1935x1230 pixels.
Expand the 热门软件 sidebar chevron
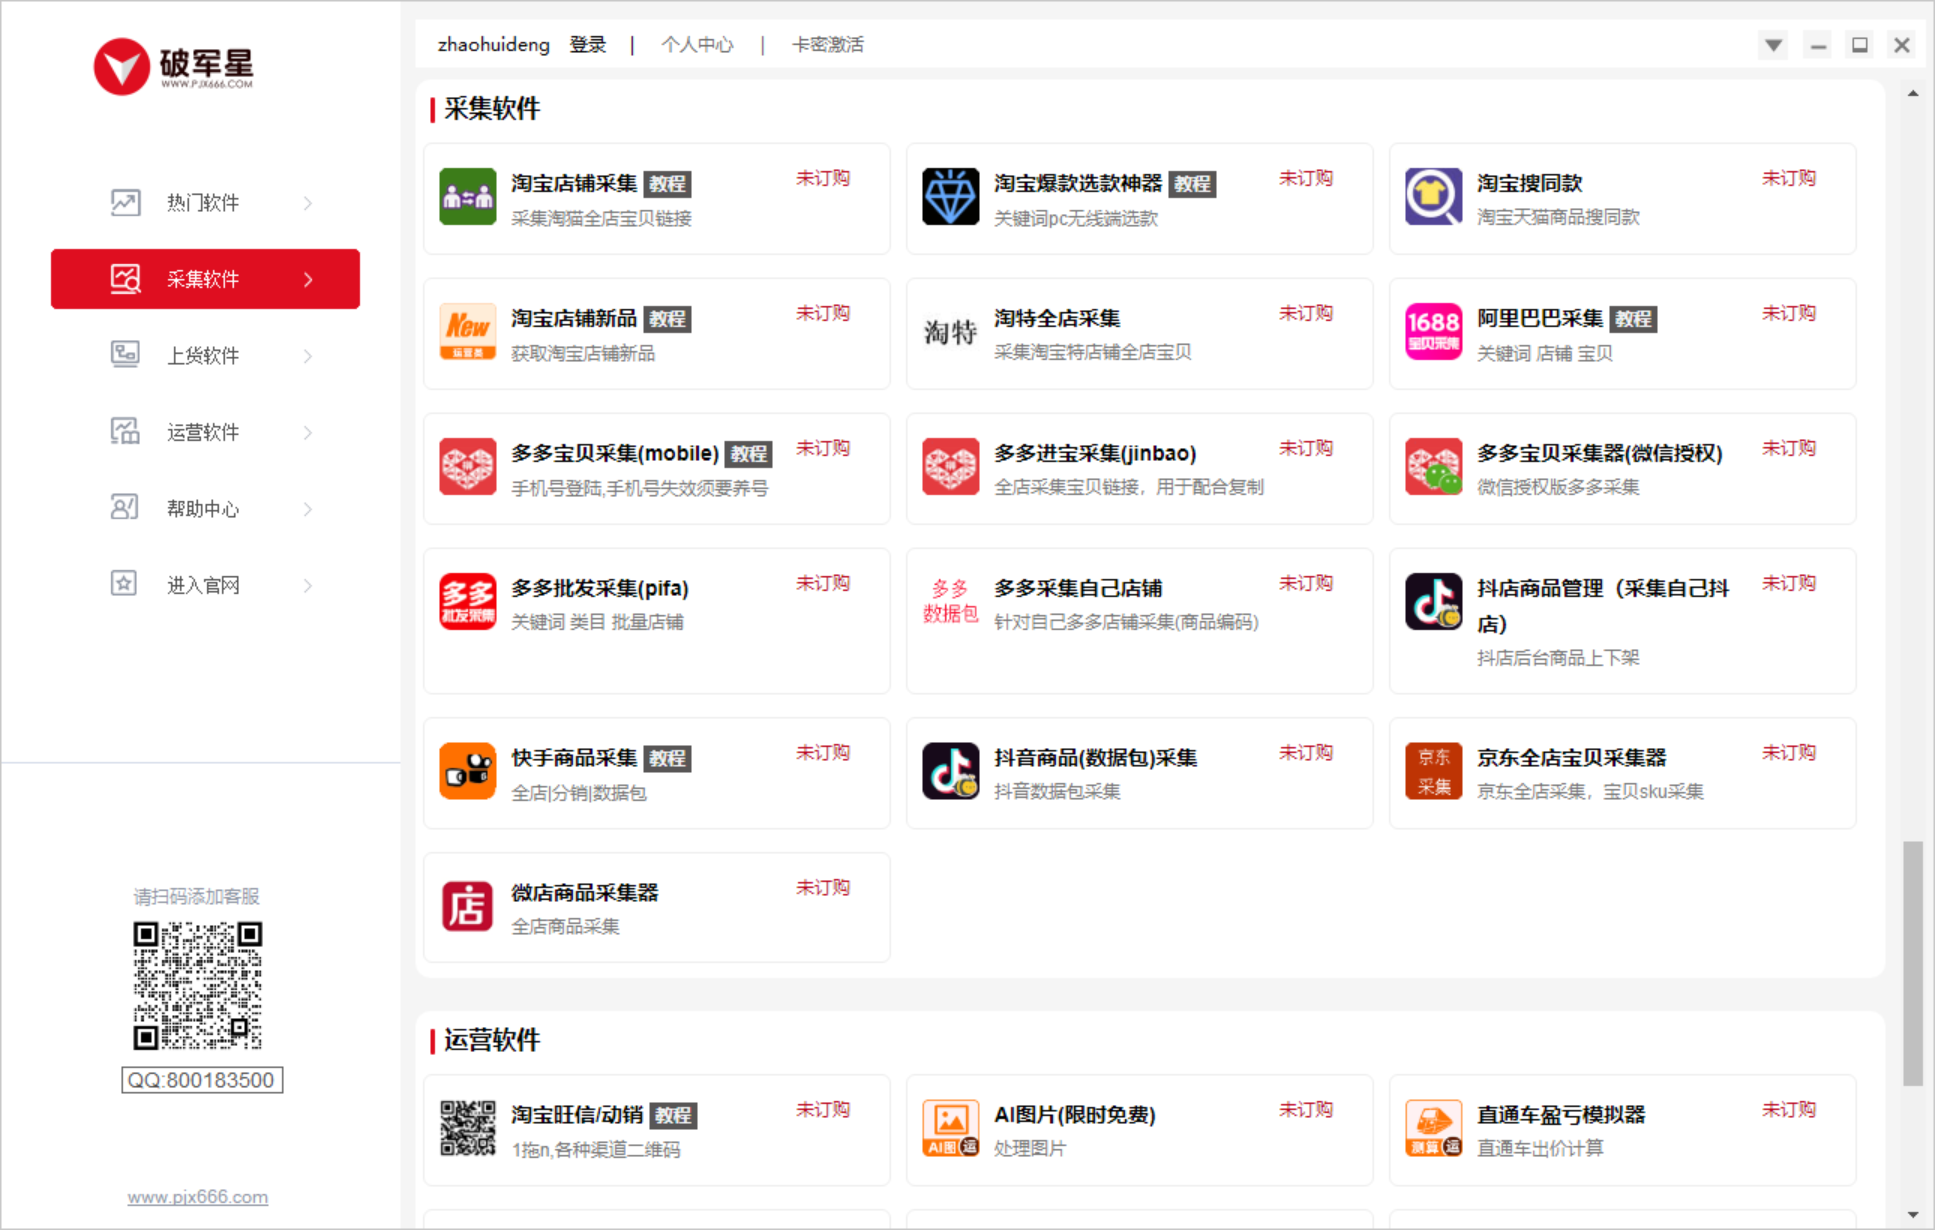pos(308,203)
